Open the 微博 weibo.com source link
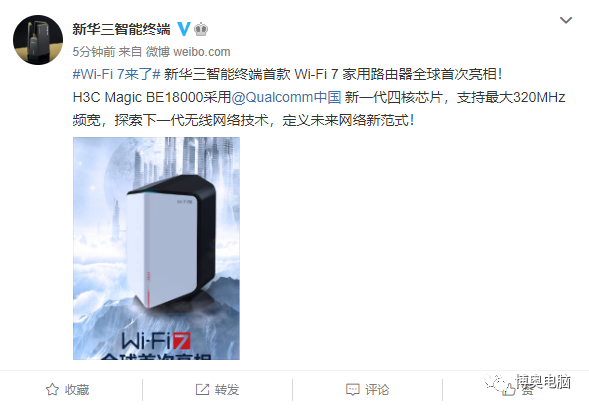The height and width of the screenshot is (408, 589). coord(188,52)
